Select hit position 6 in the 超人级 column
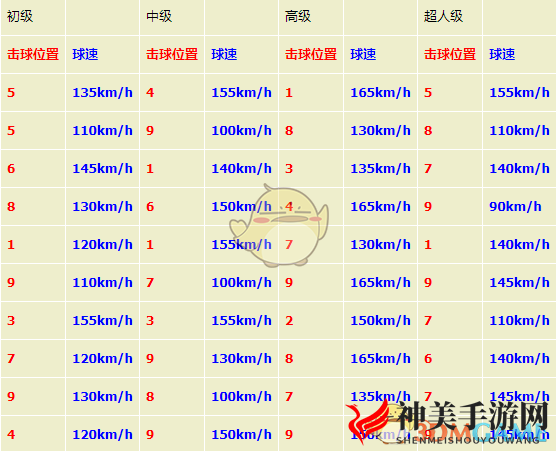This screenshot has width=558, height=451. click(x=428, y=358)
